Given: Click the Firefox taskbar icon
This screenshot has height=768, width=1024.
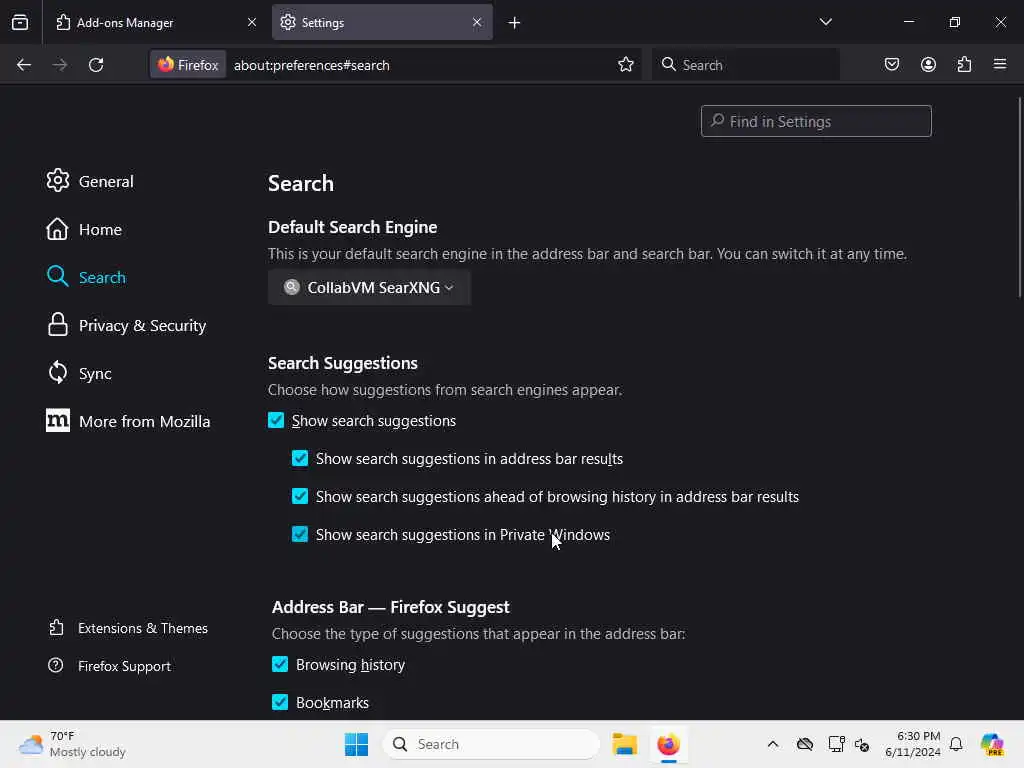Looking at the screenshot, I should (668, 744).
